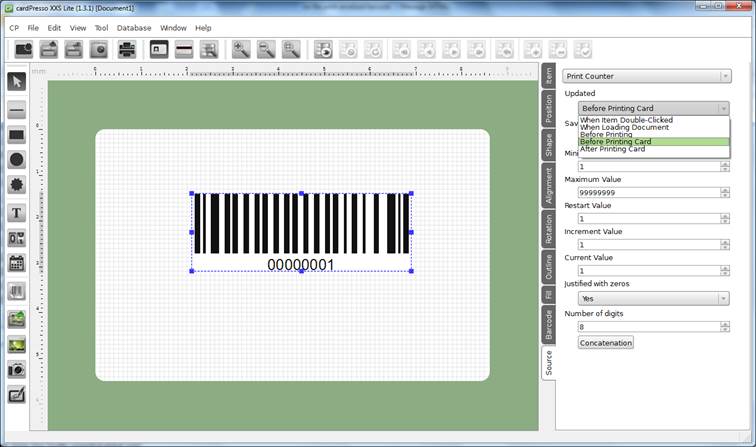
Task: Switch to the Alignment side tab
Action: click(x=549, y=186)
